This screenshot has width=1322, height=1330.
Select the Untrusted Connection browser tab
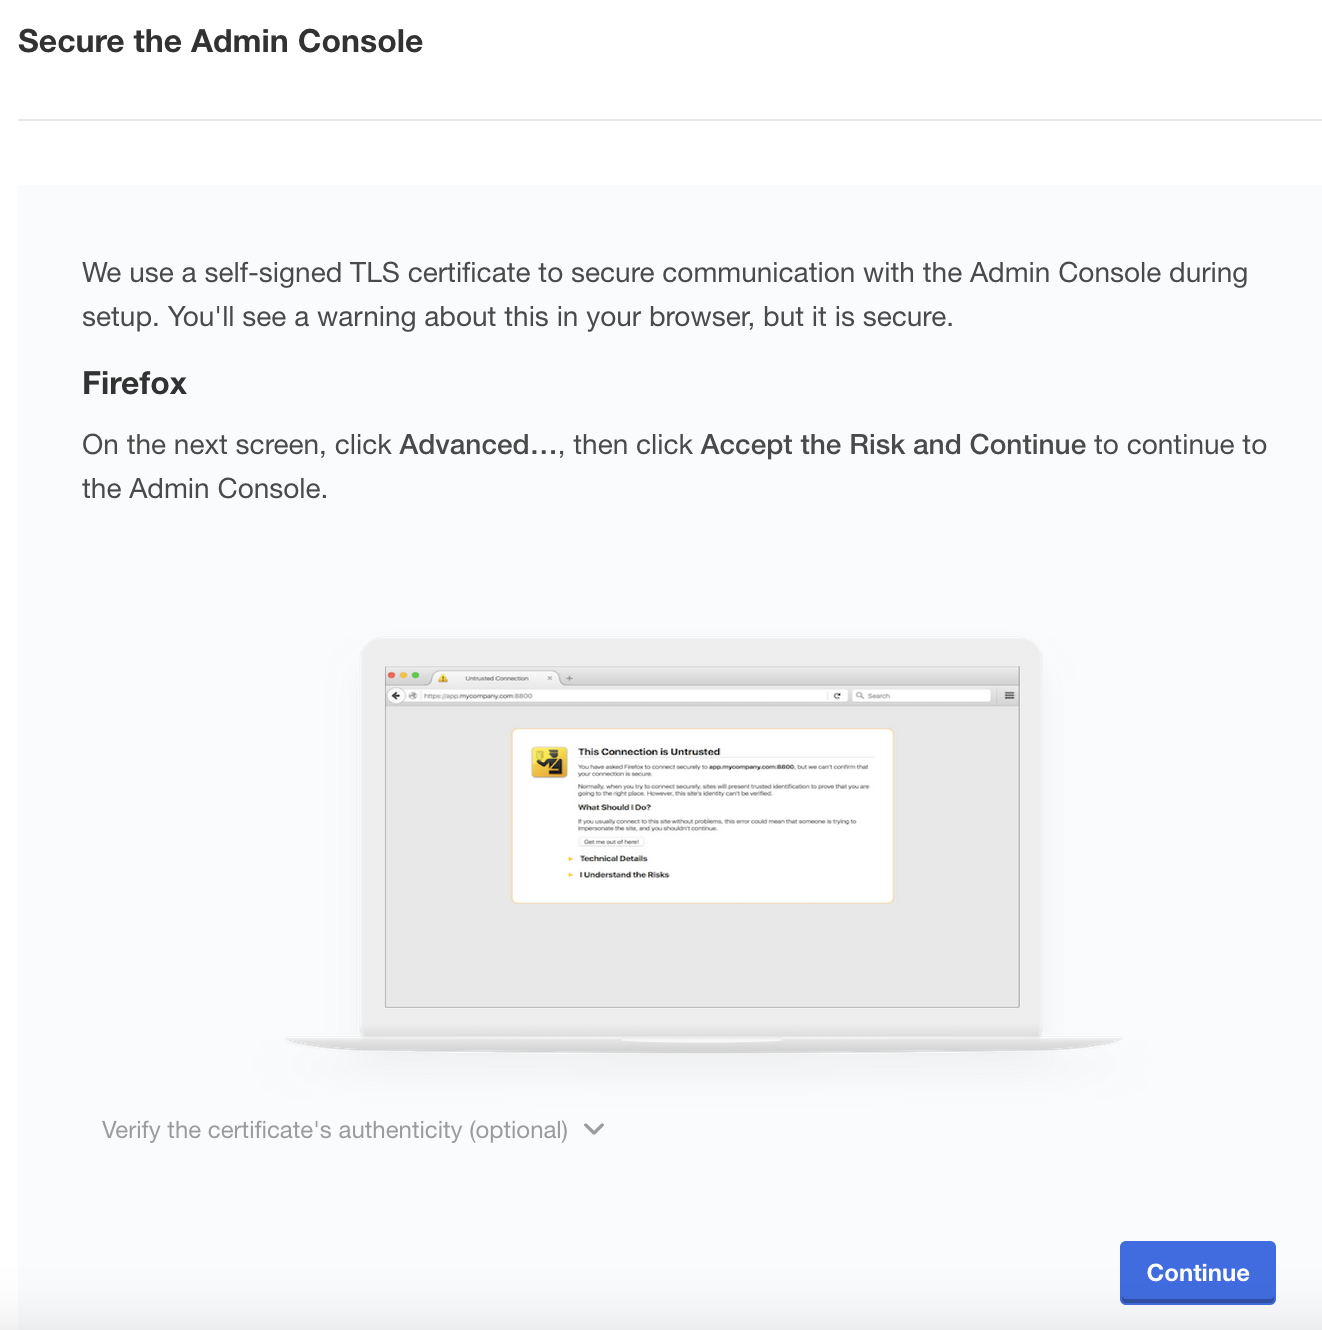(497, 678)
